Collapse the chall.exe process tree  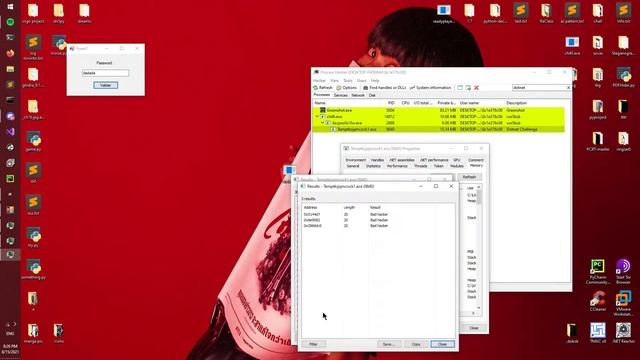[x=317, y=117]
